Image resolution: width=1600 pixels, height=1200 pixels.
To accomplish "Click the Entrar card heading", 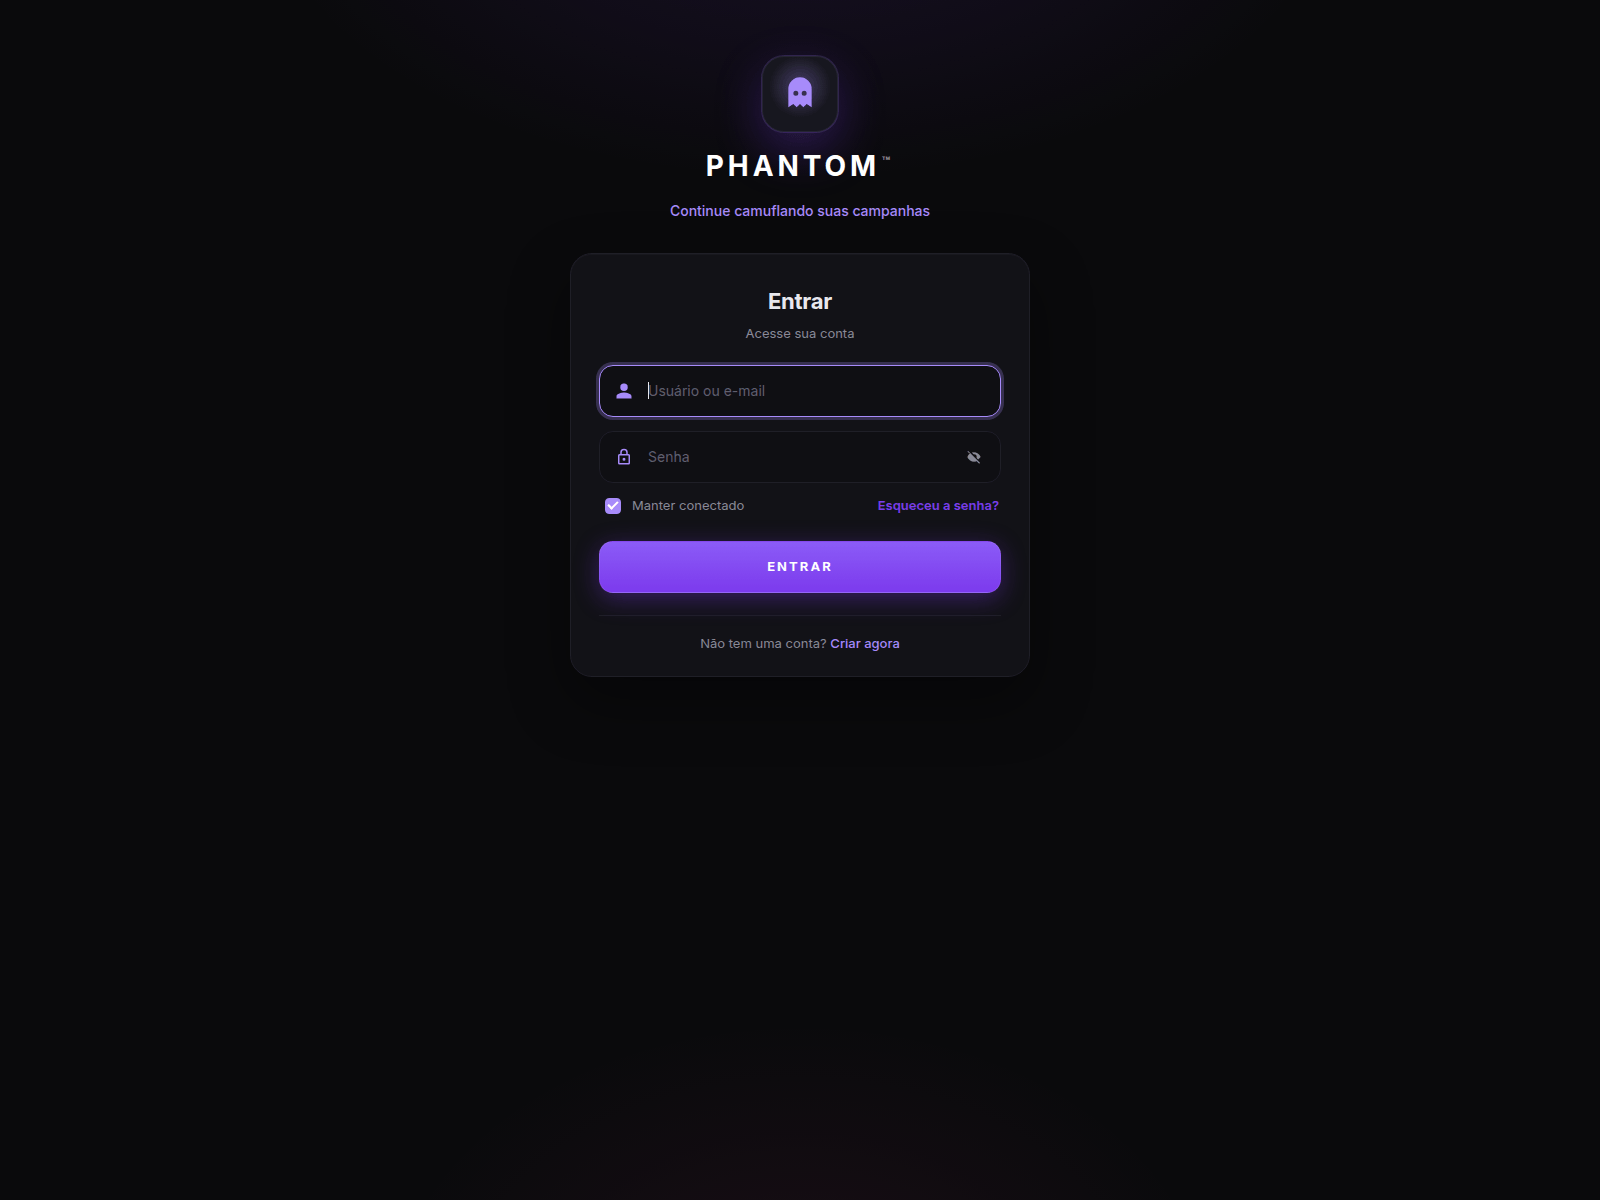I will tap(800, 301).
